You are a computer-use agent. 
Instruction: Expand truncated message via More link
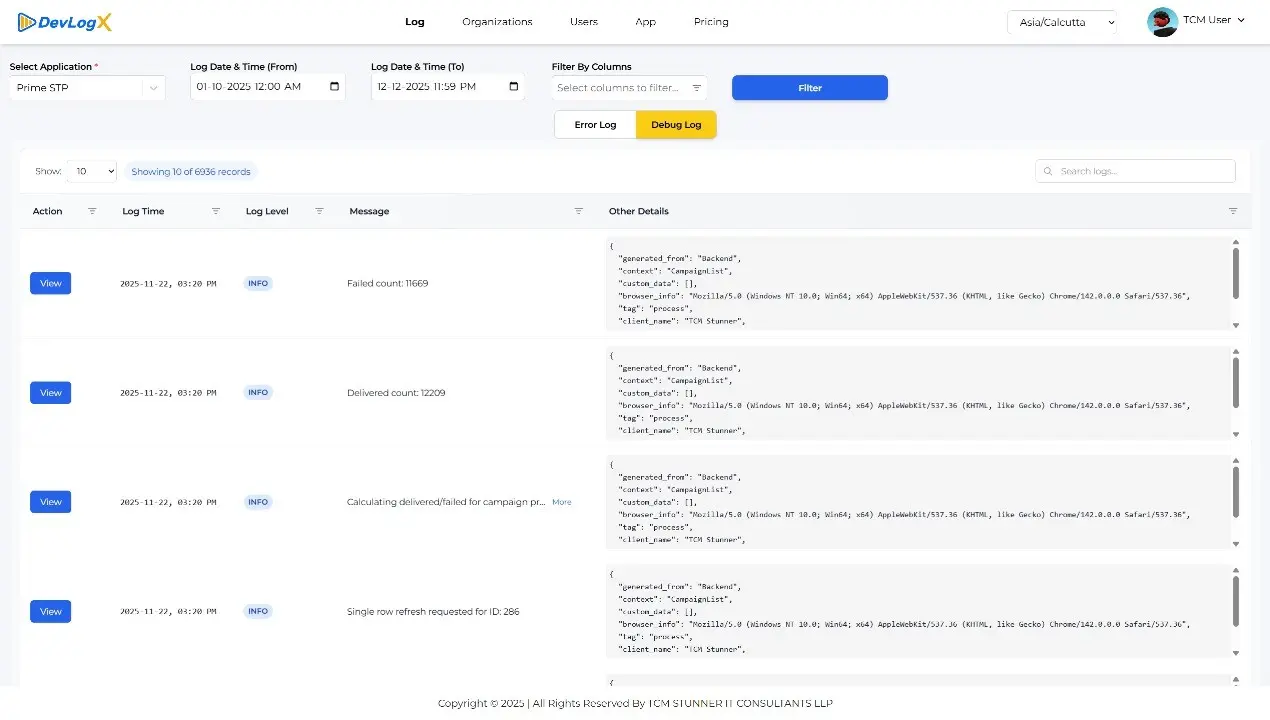coord(562,502)
